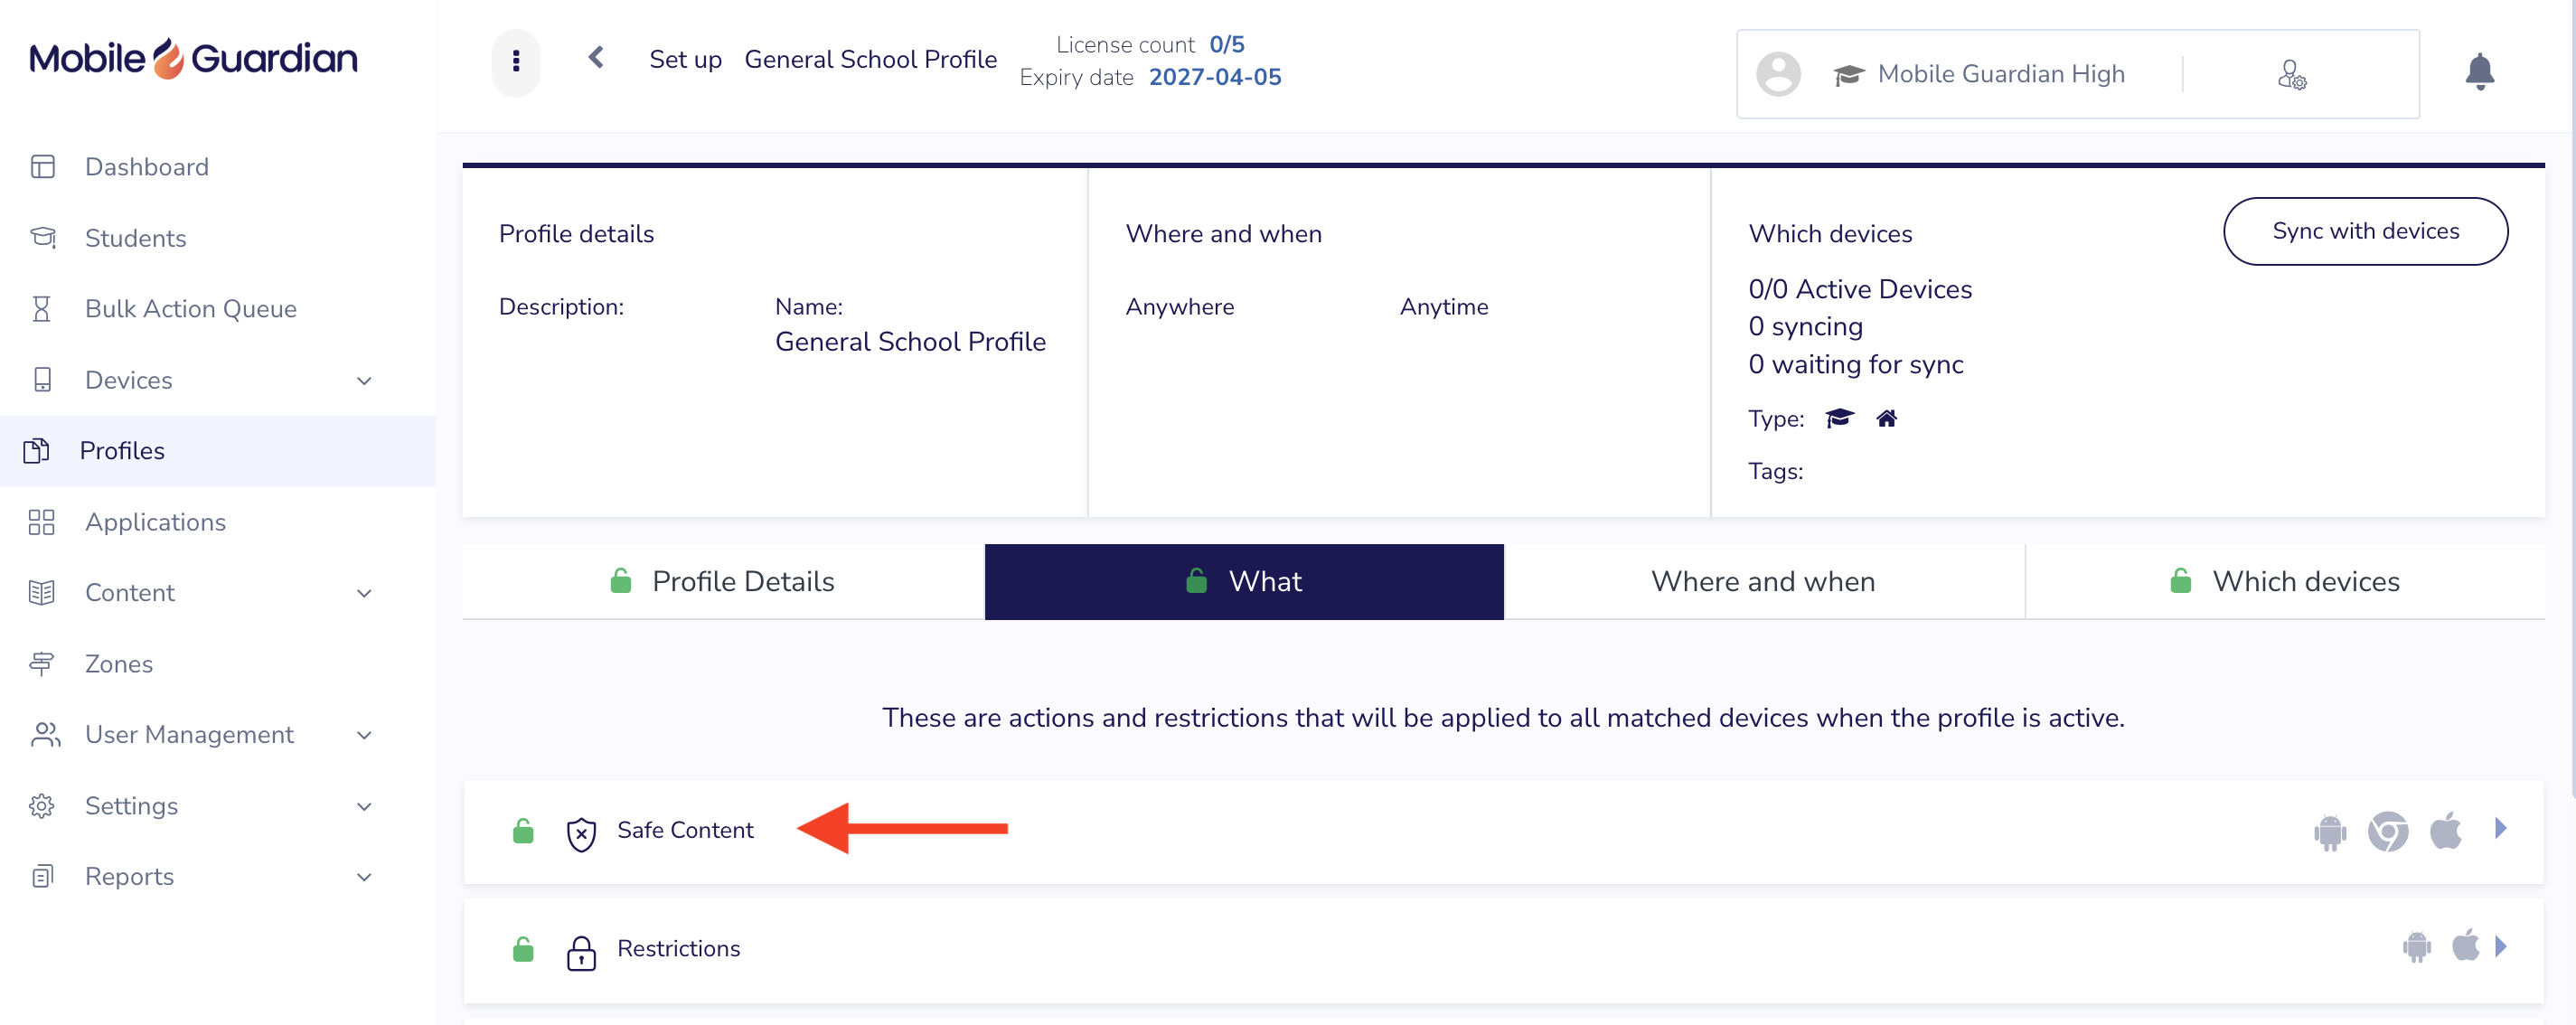Click the Chrome icon on Safe Content row
The image size is (2576, 1025).
[x=2387, y=831]
